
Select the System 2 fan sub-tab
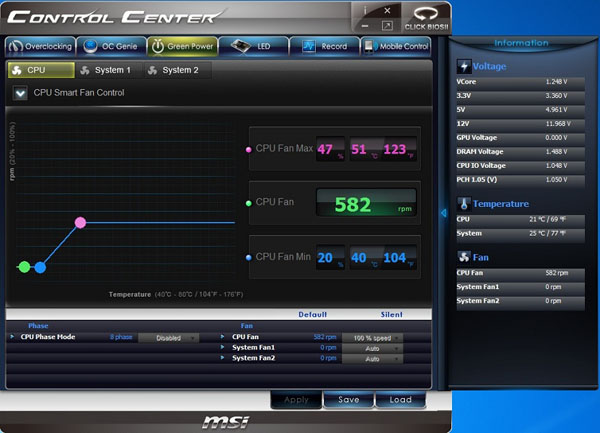(x=177, y=70)
